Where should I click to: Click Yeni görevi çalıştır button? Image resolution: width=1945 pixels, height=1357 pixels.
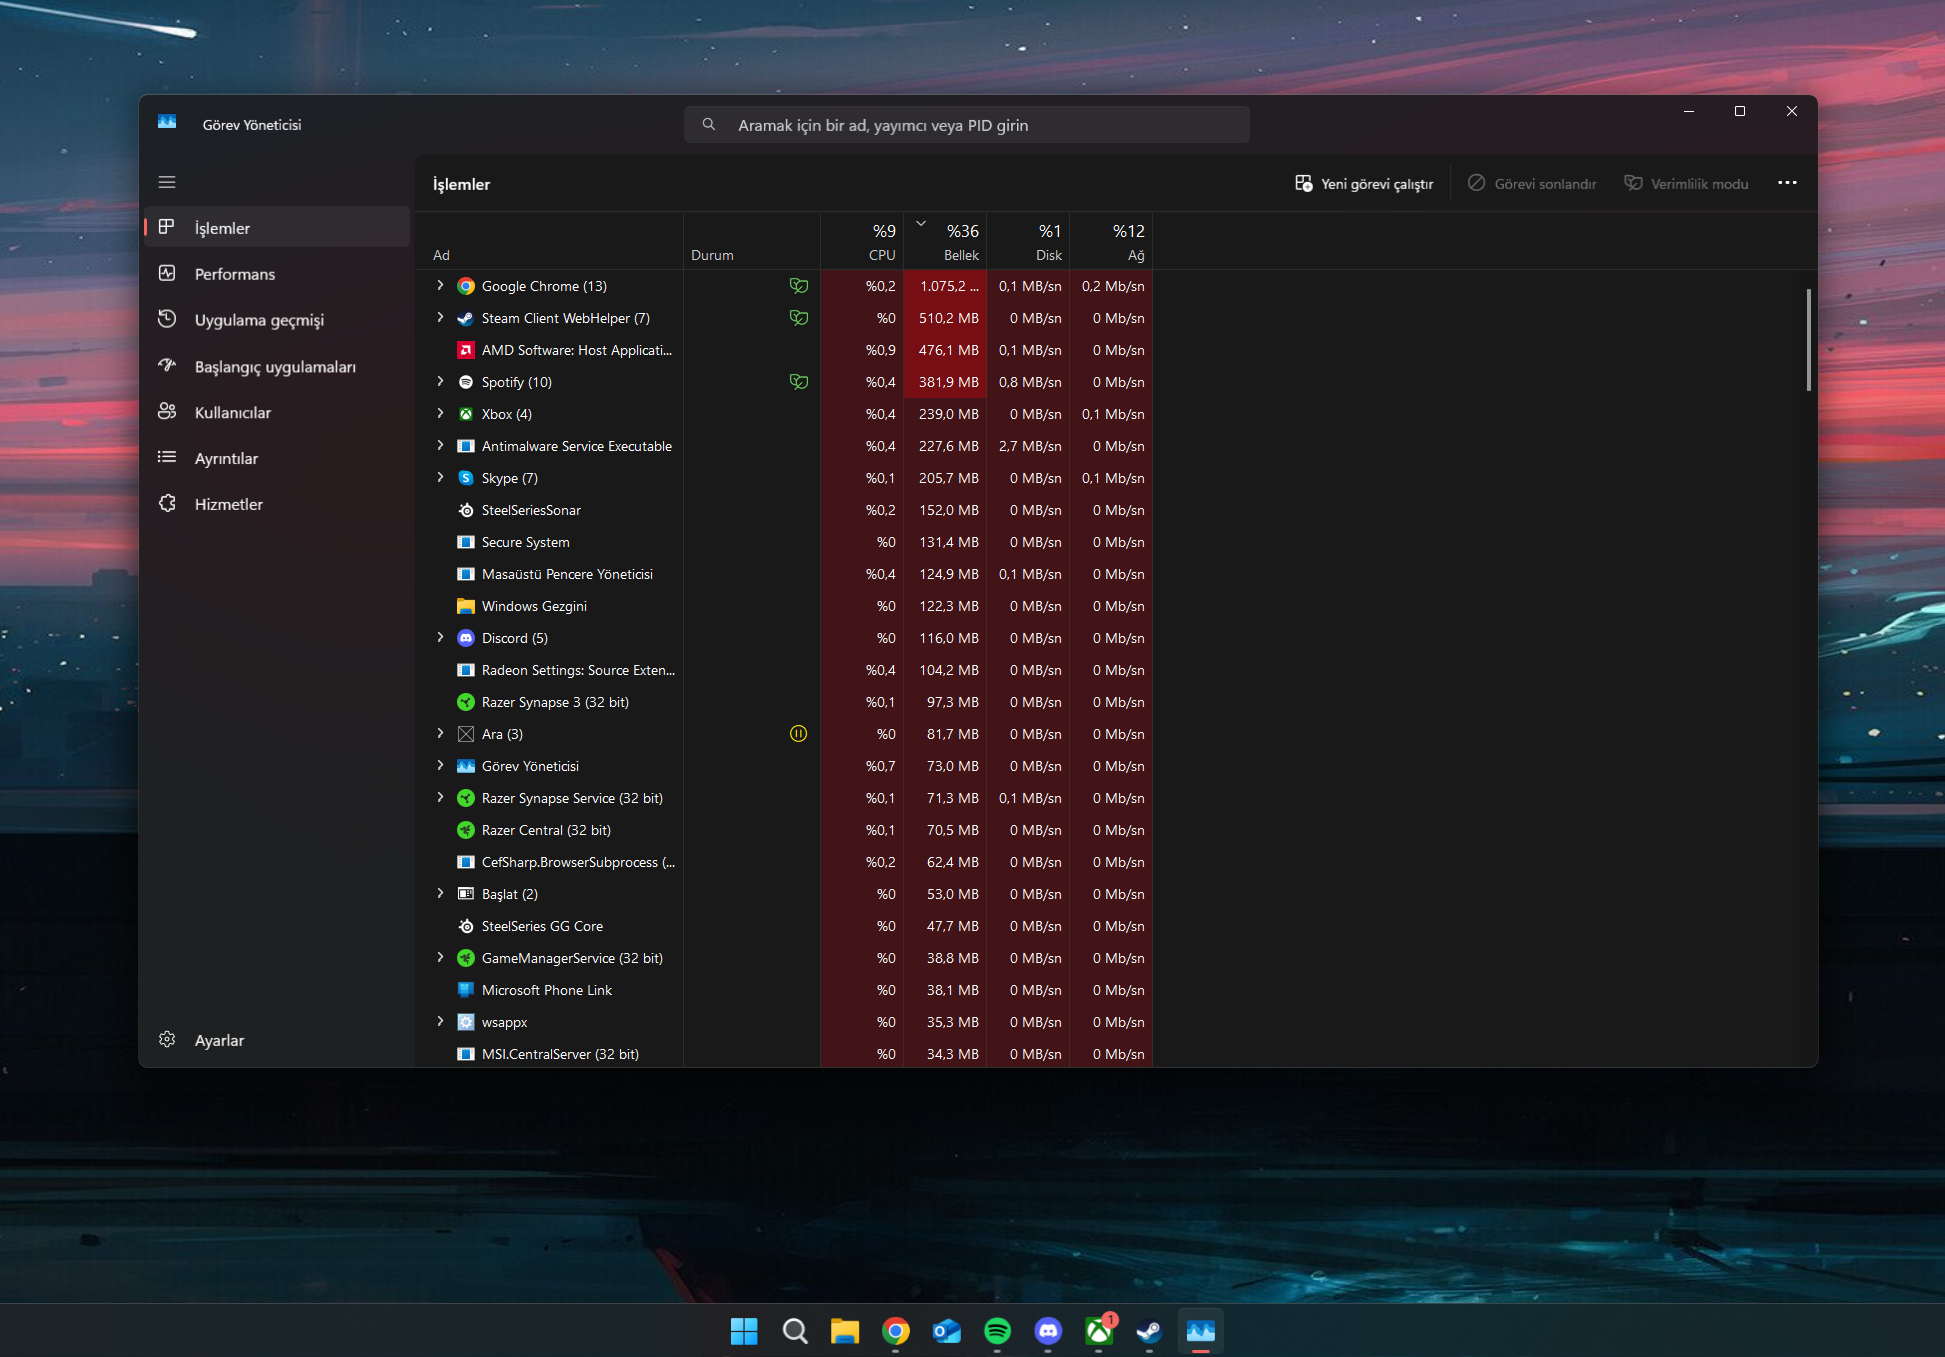[x=1364, y=184]
